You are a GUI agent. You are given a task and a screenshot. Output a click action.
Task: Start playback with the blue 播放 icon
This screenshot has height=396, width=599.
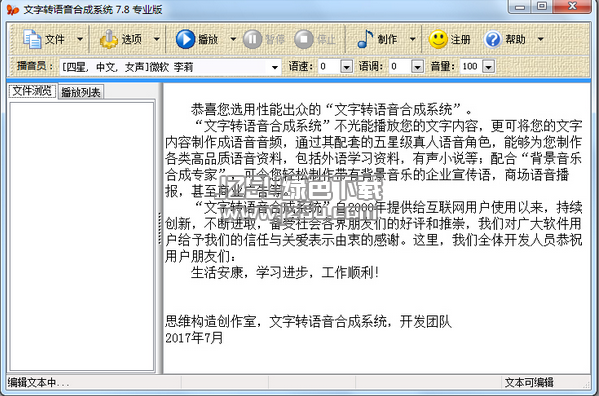tap(185, 39)
